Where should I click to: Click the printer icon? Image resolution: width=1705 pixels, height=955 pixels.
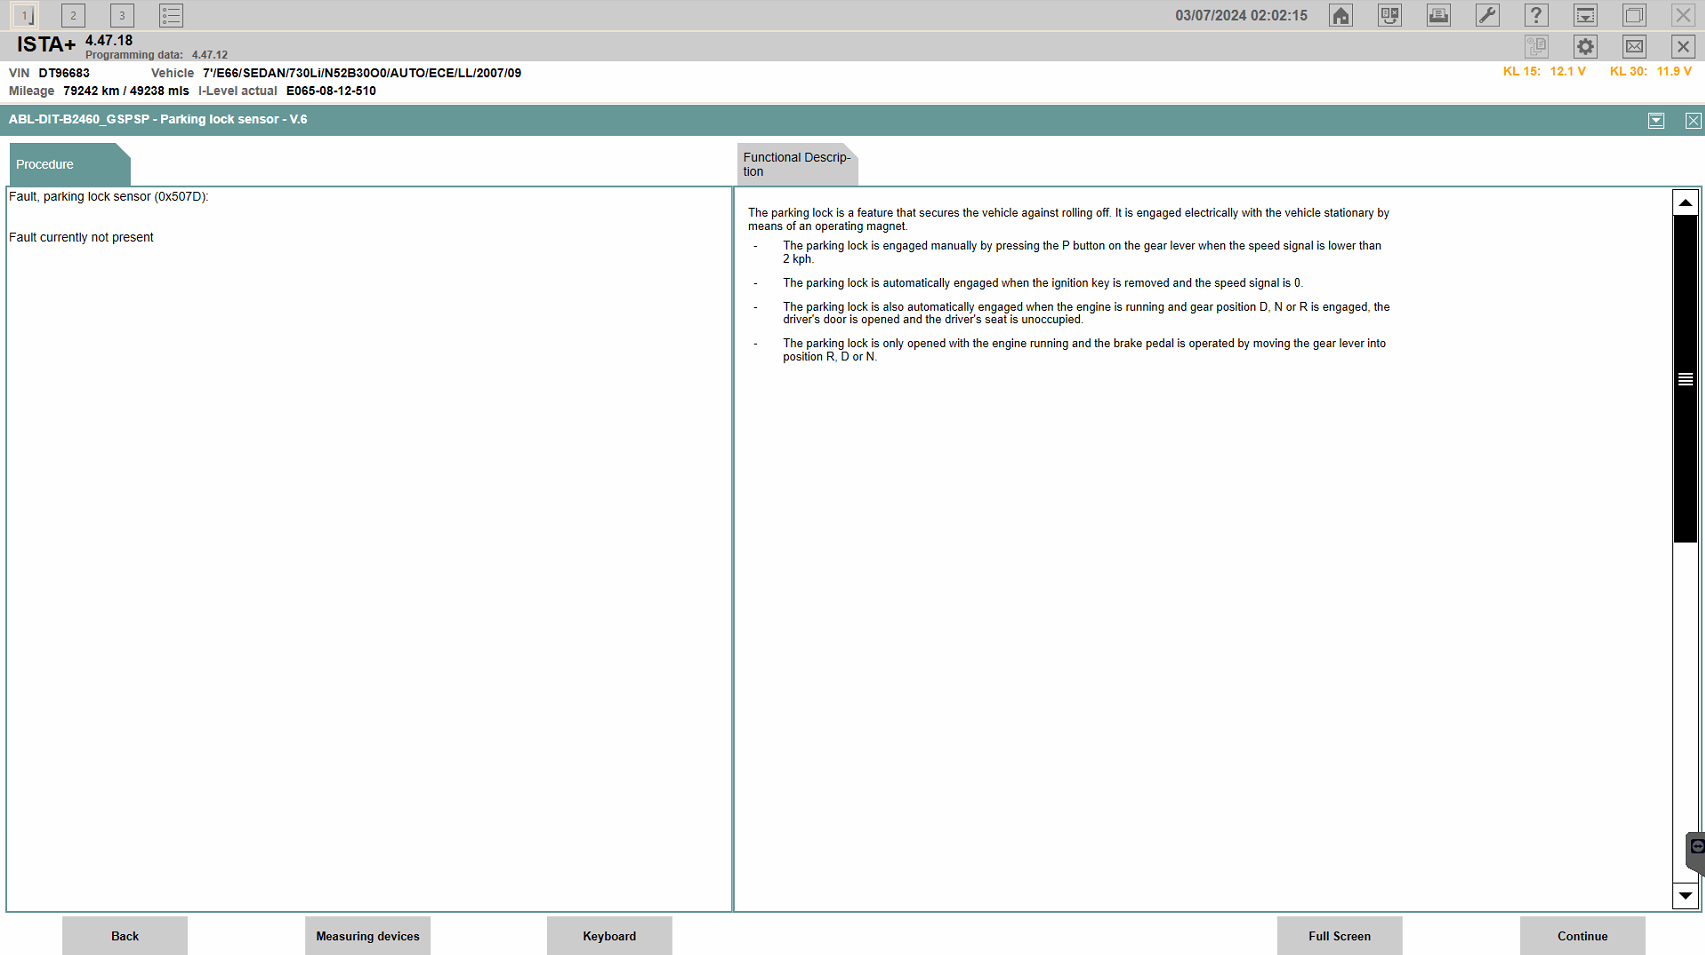pos(1439,15)
